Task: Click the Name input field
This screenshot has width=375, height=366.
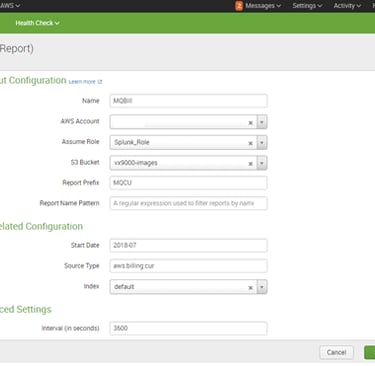Action: pyautogui.click(x=188, y=101)
